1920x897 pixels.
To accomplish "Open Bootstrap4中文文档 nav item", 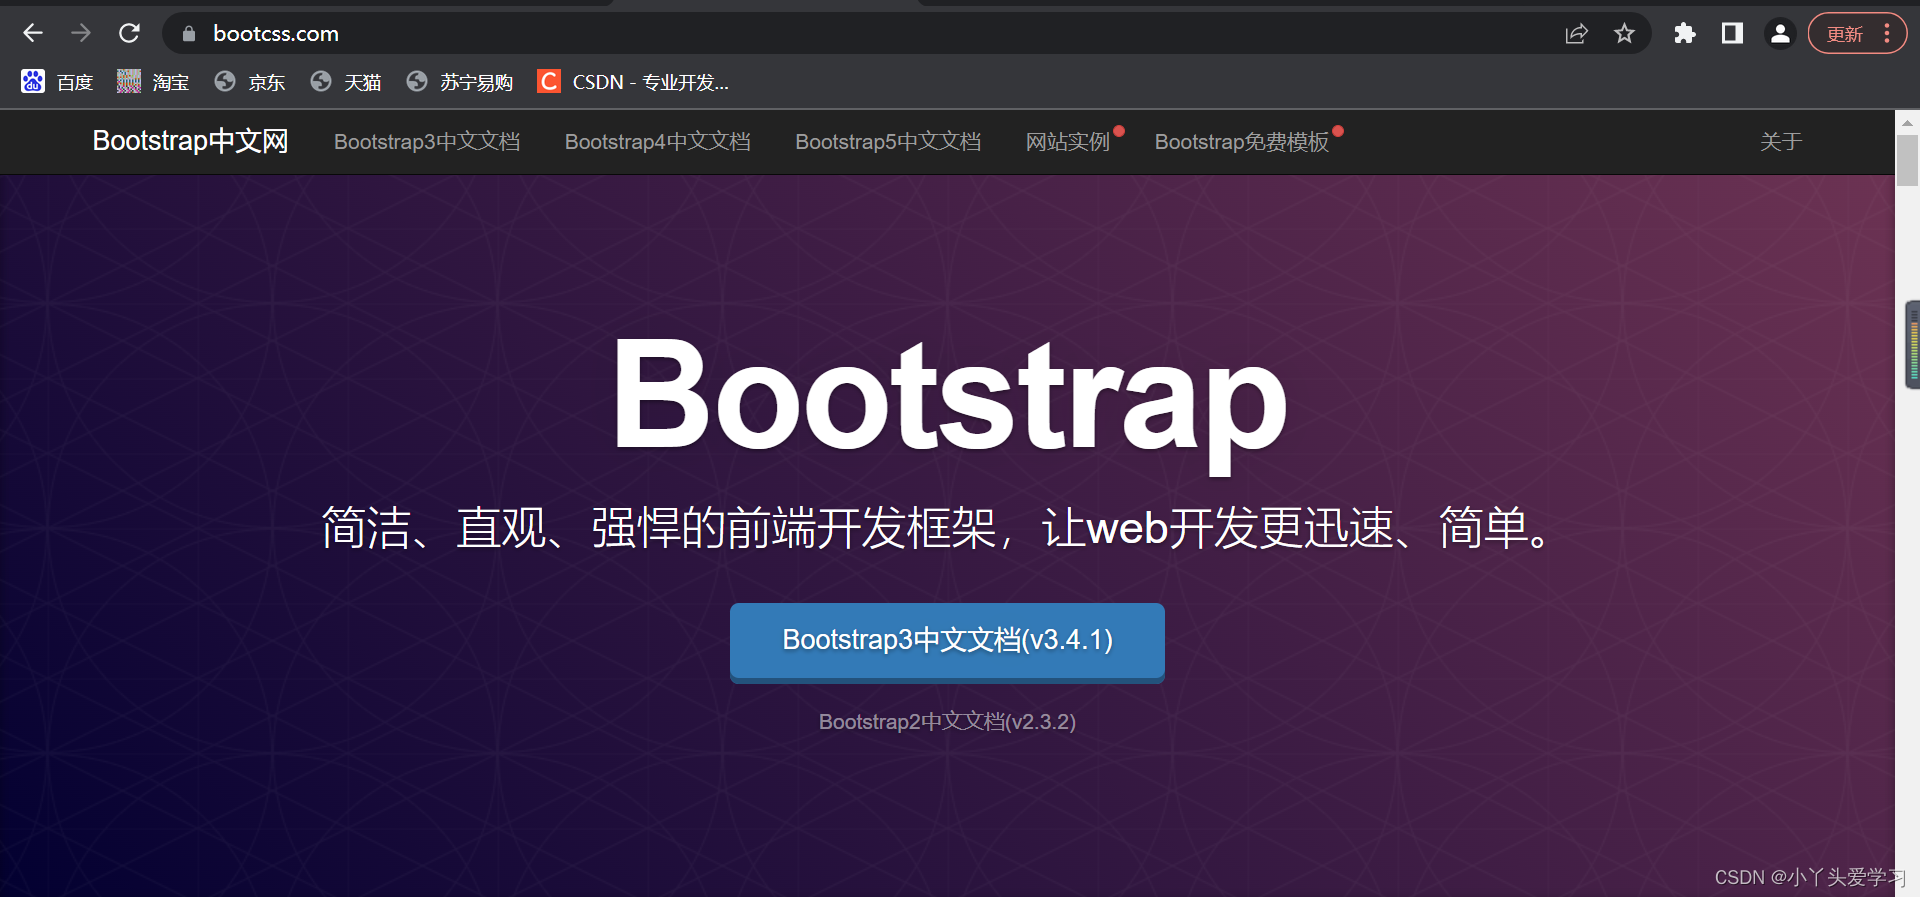I will tap(658, 142).
